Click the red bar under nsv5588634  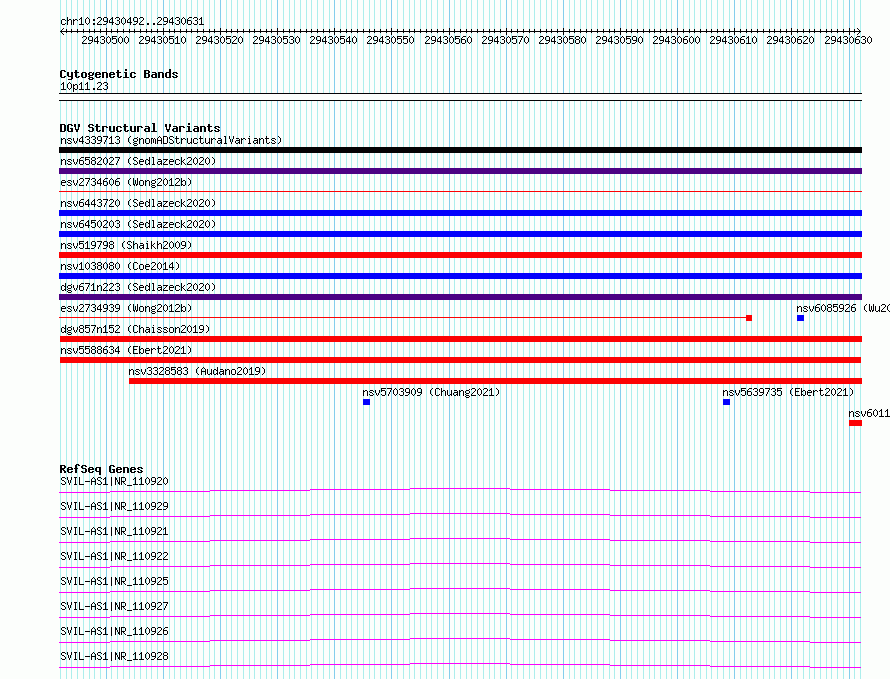460,360
